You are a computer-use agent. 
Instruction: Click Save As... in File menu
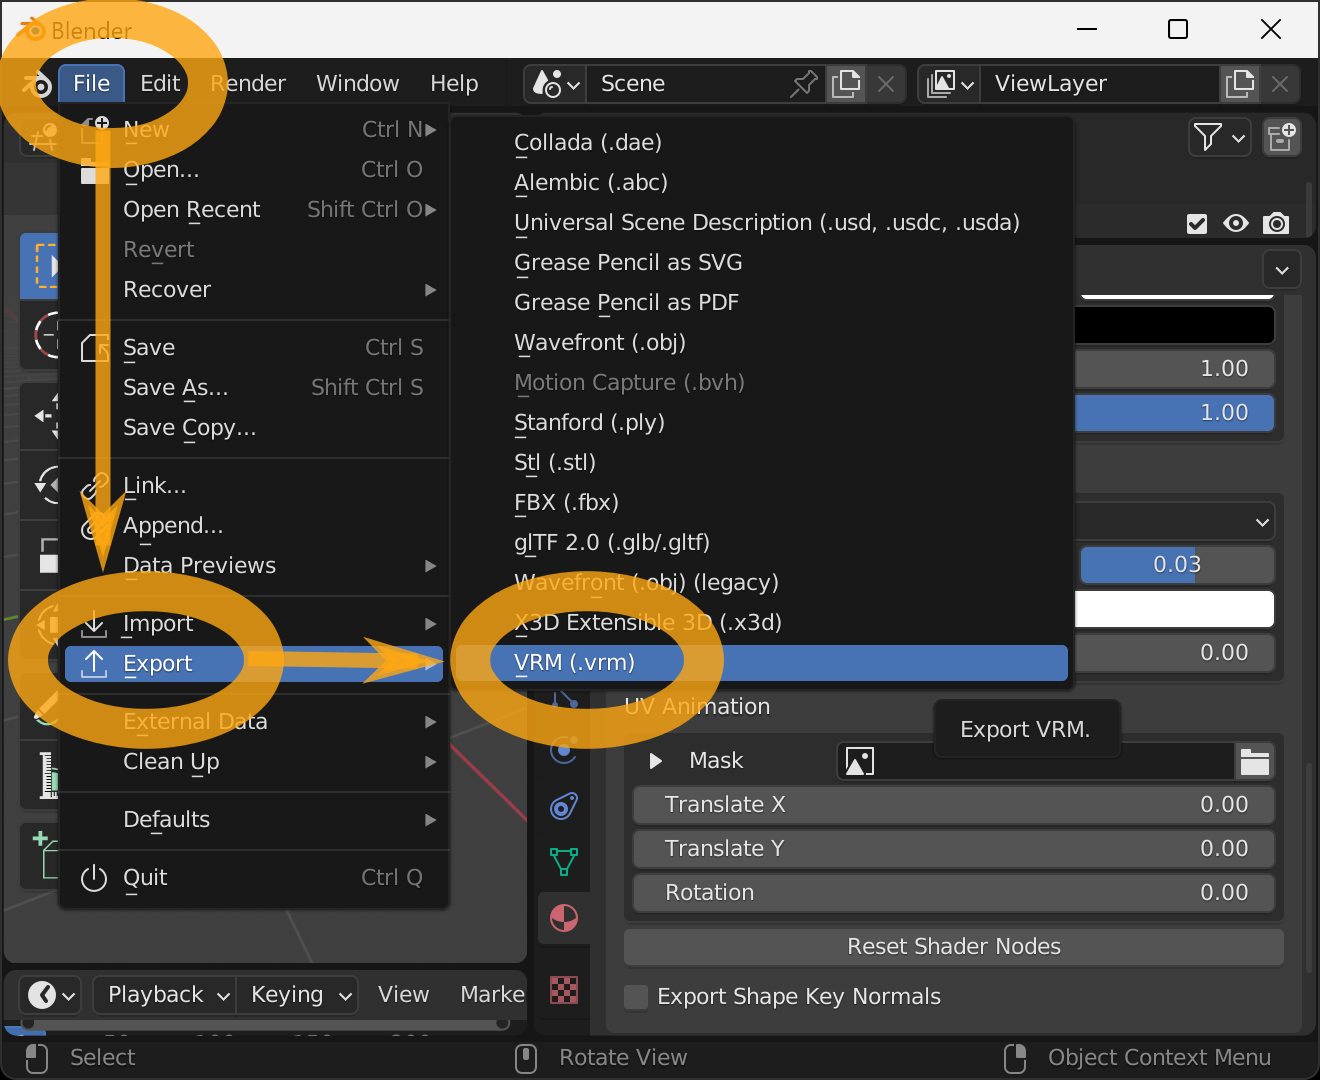click(x=254, y=388)
